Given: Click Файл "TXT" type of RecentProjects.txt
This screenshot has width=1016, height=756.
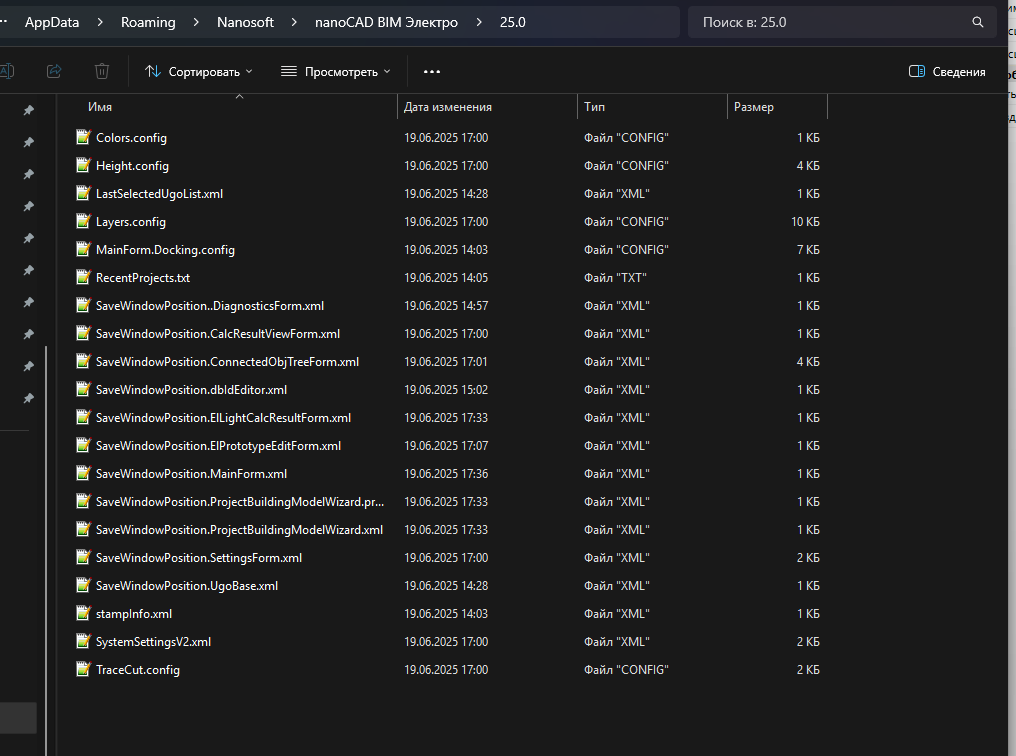Looking at the screenshot, I should [615, 278].
